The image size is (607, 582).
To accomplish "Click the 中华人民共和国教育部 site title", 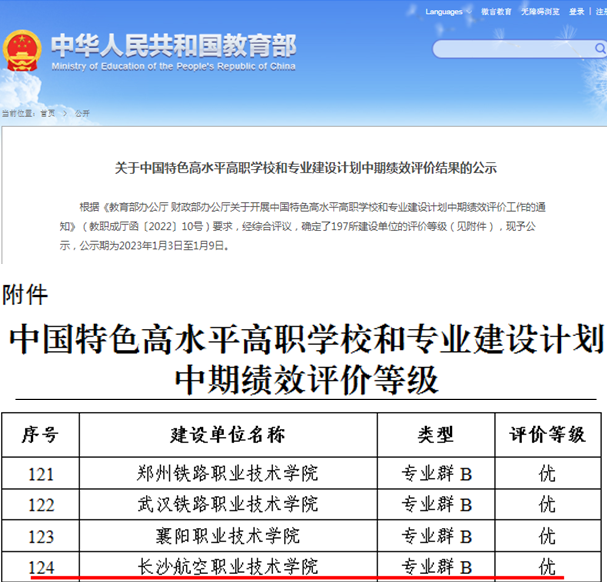I will click(x=172, y=45).
